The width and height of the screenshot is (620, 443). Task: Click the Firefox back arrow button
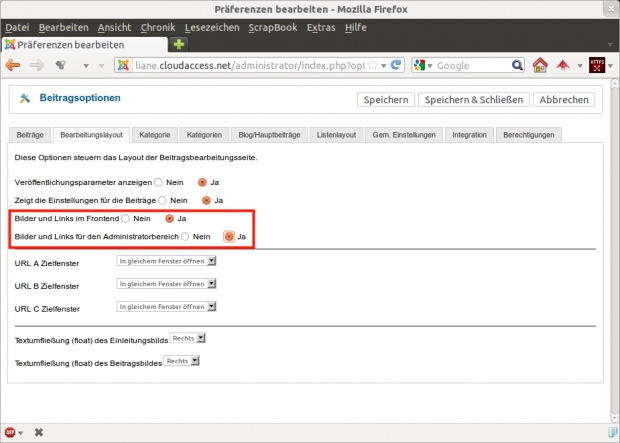click(x=13, y=65)
